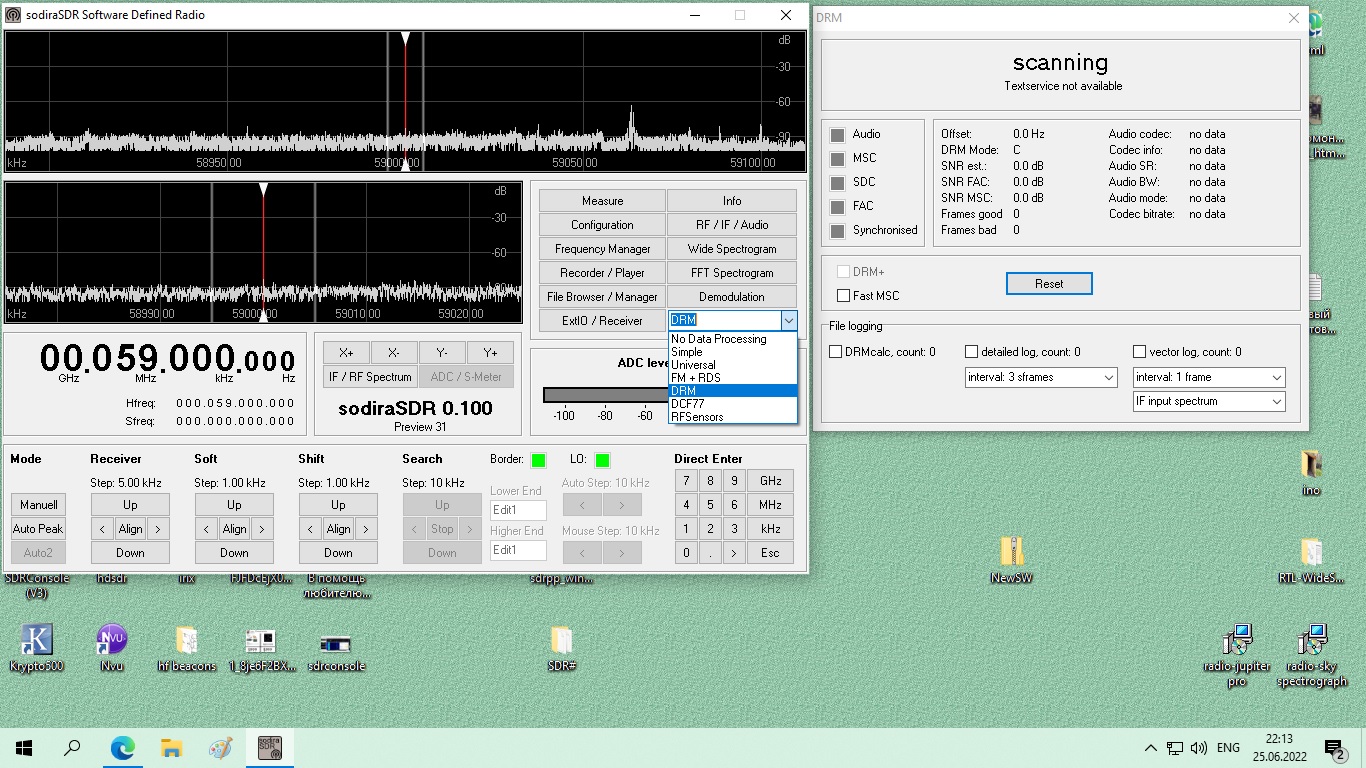This screenshot has width=1366, height=768.
Task: Open the NewSW zip archive
Action: pos(1011,552)
